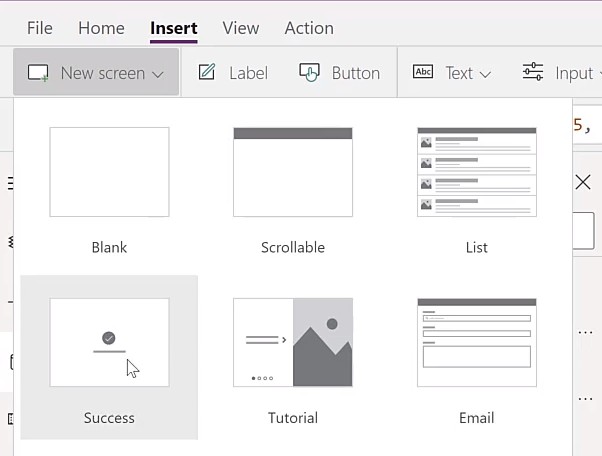Switch to the Home tab
Image resolution: width=602 pixels, height=456 pixels.
pos(101,28)
